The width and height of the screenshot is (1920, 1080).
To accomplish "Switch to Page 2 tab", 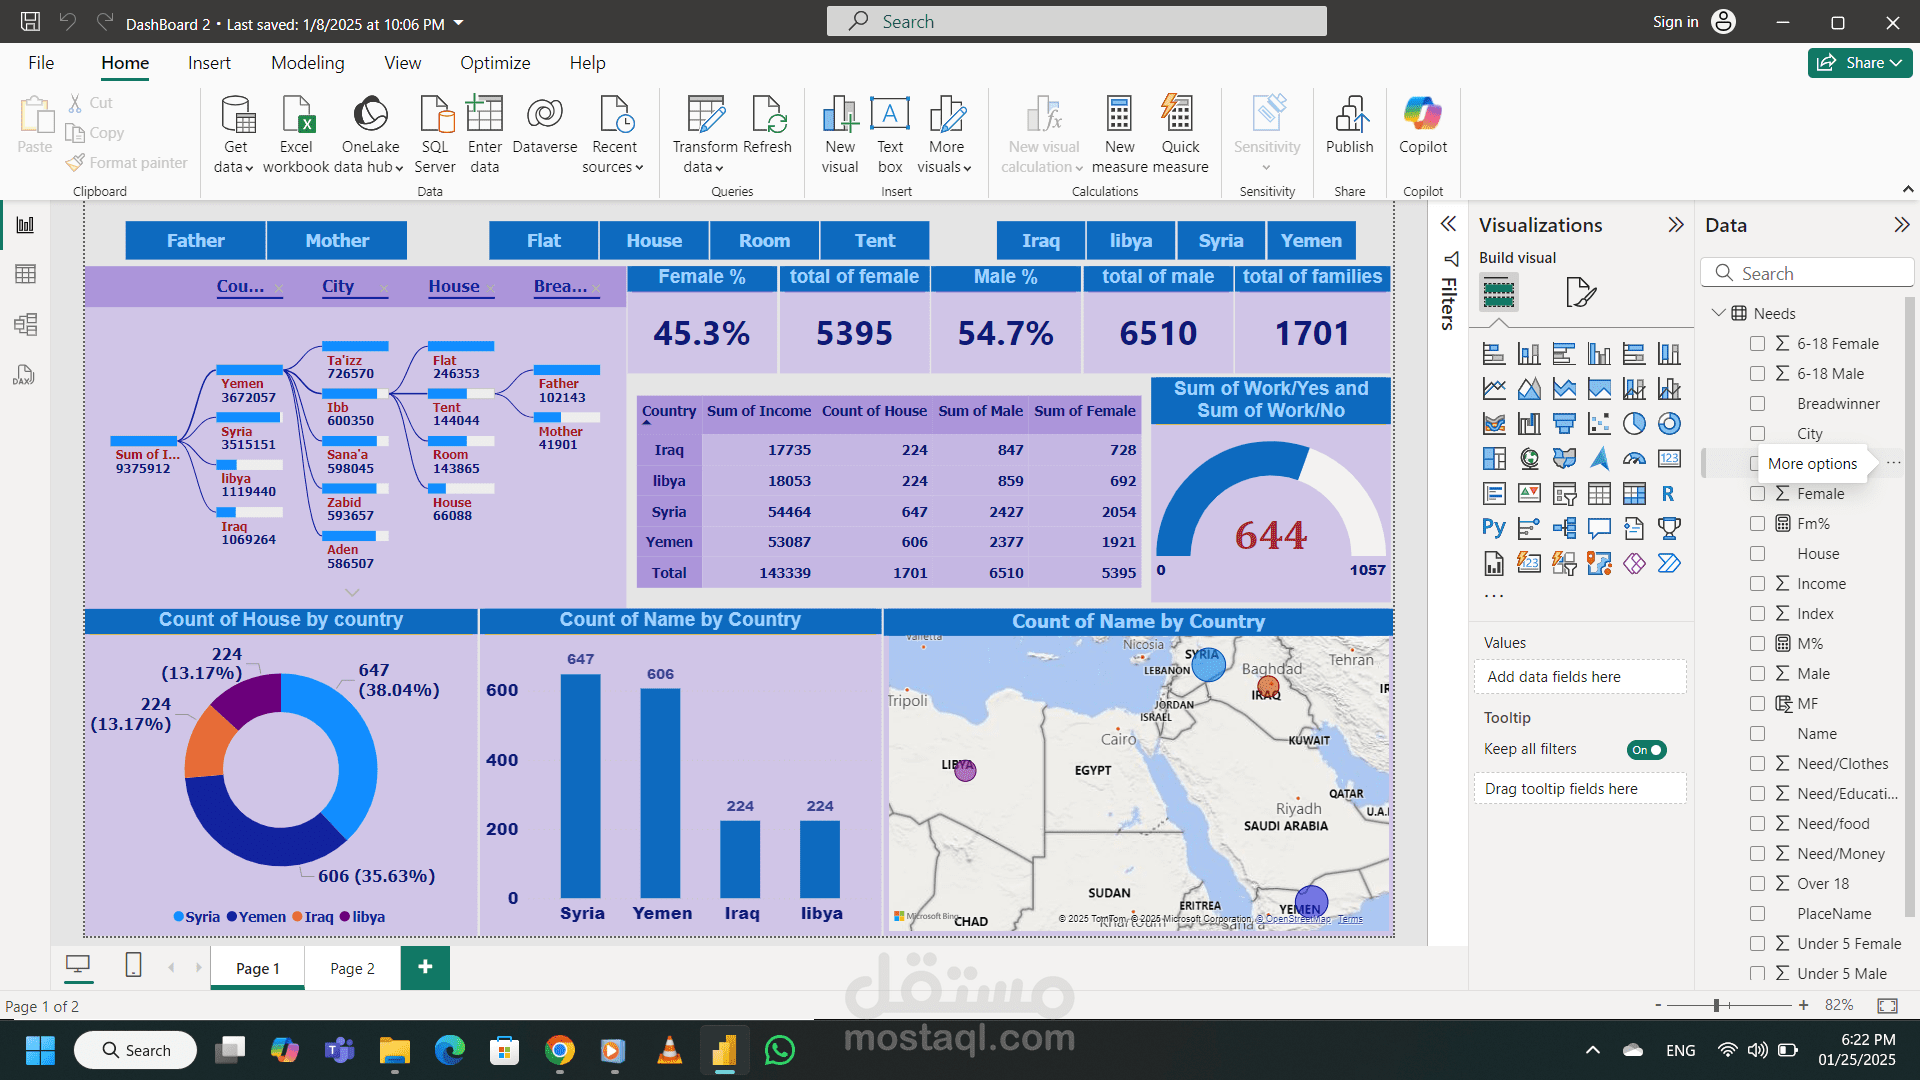I will tap(352, 968).
